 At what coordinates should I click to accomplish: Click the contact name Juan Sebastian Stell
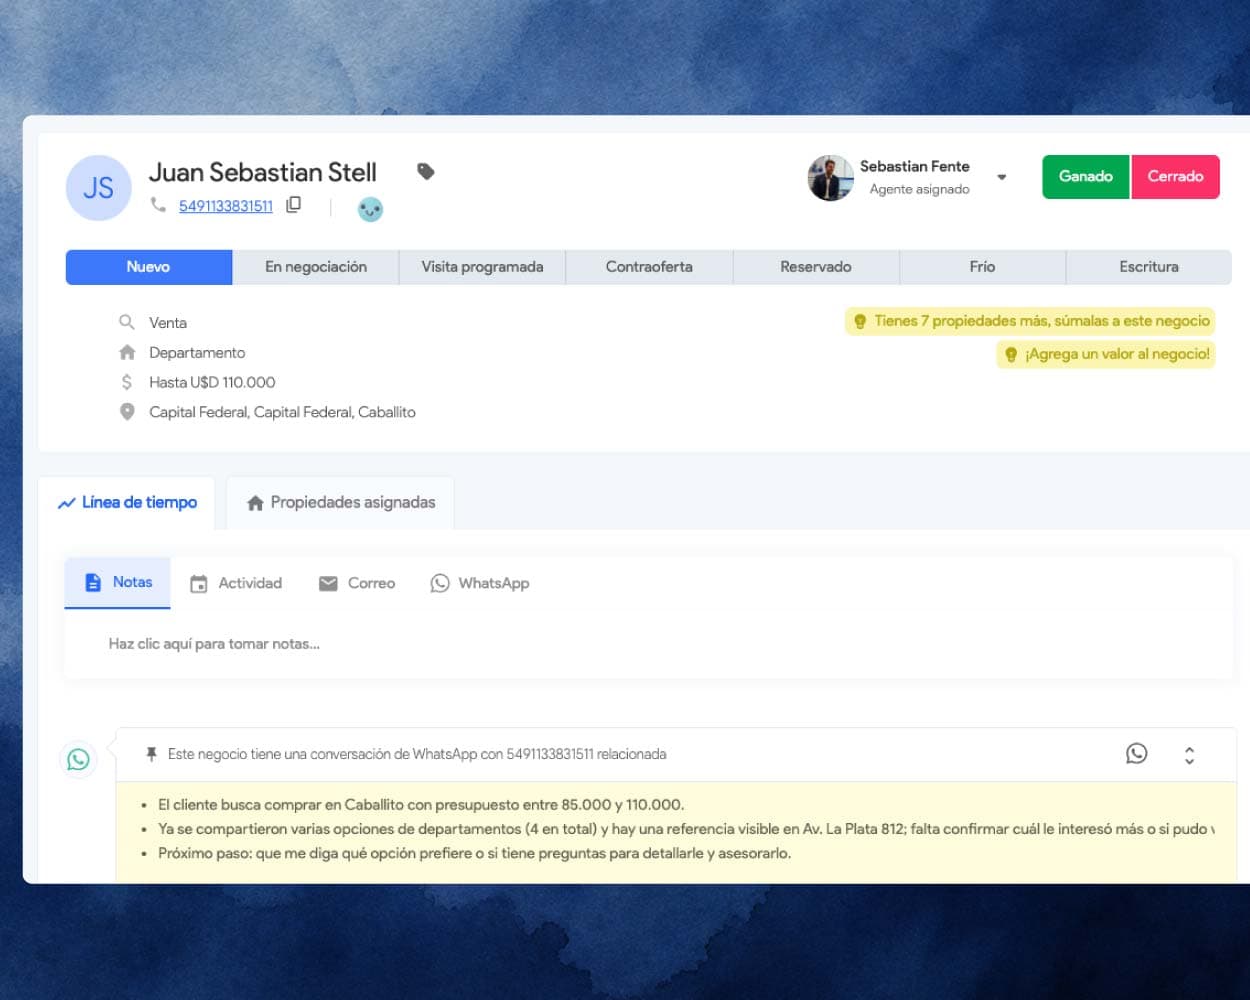tap(263, 172)
